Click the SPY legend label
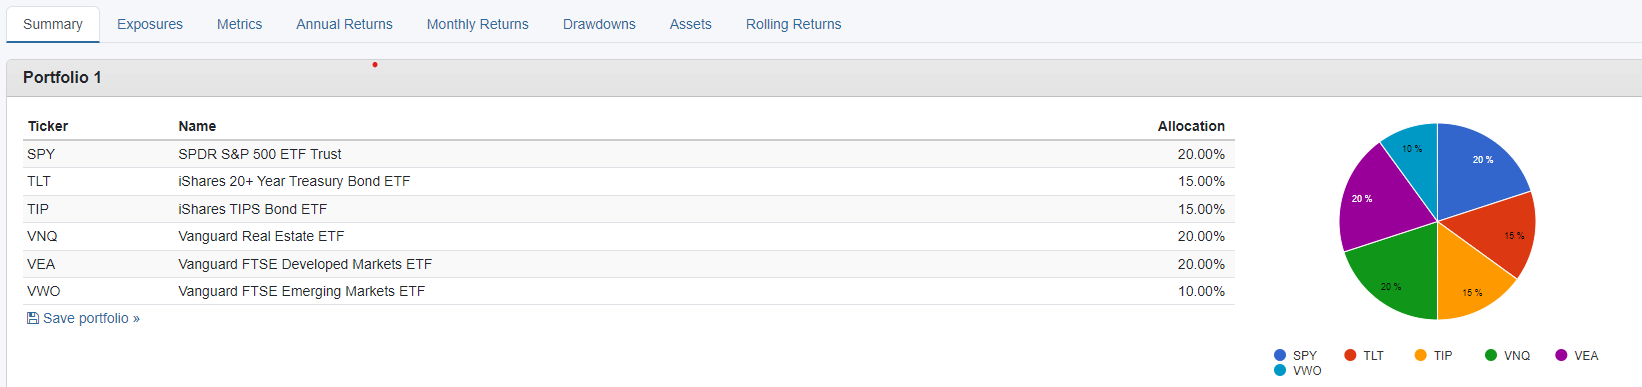 pyautogui.click(x=1304, y=355)
